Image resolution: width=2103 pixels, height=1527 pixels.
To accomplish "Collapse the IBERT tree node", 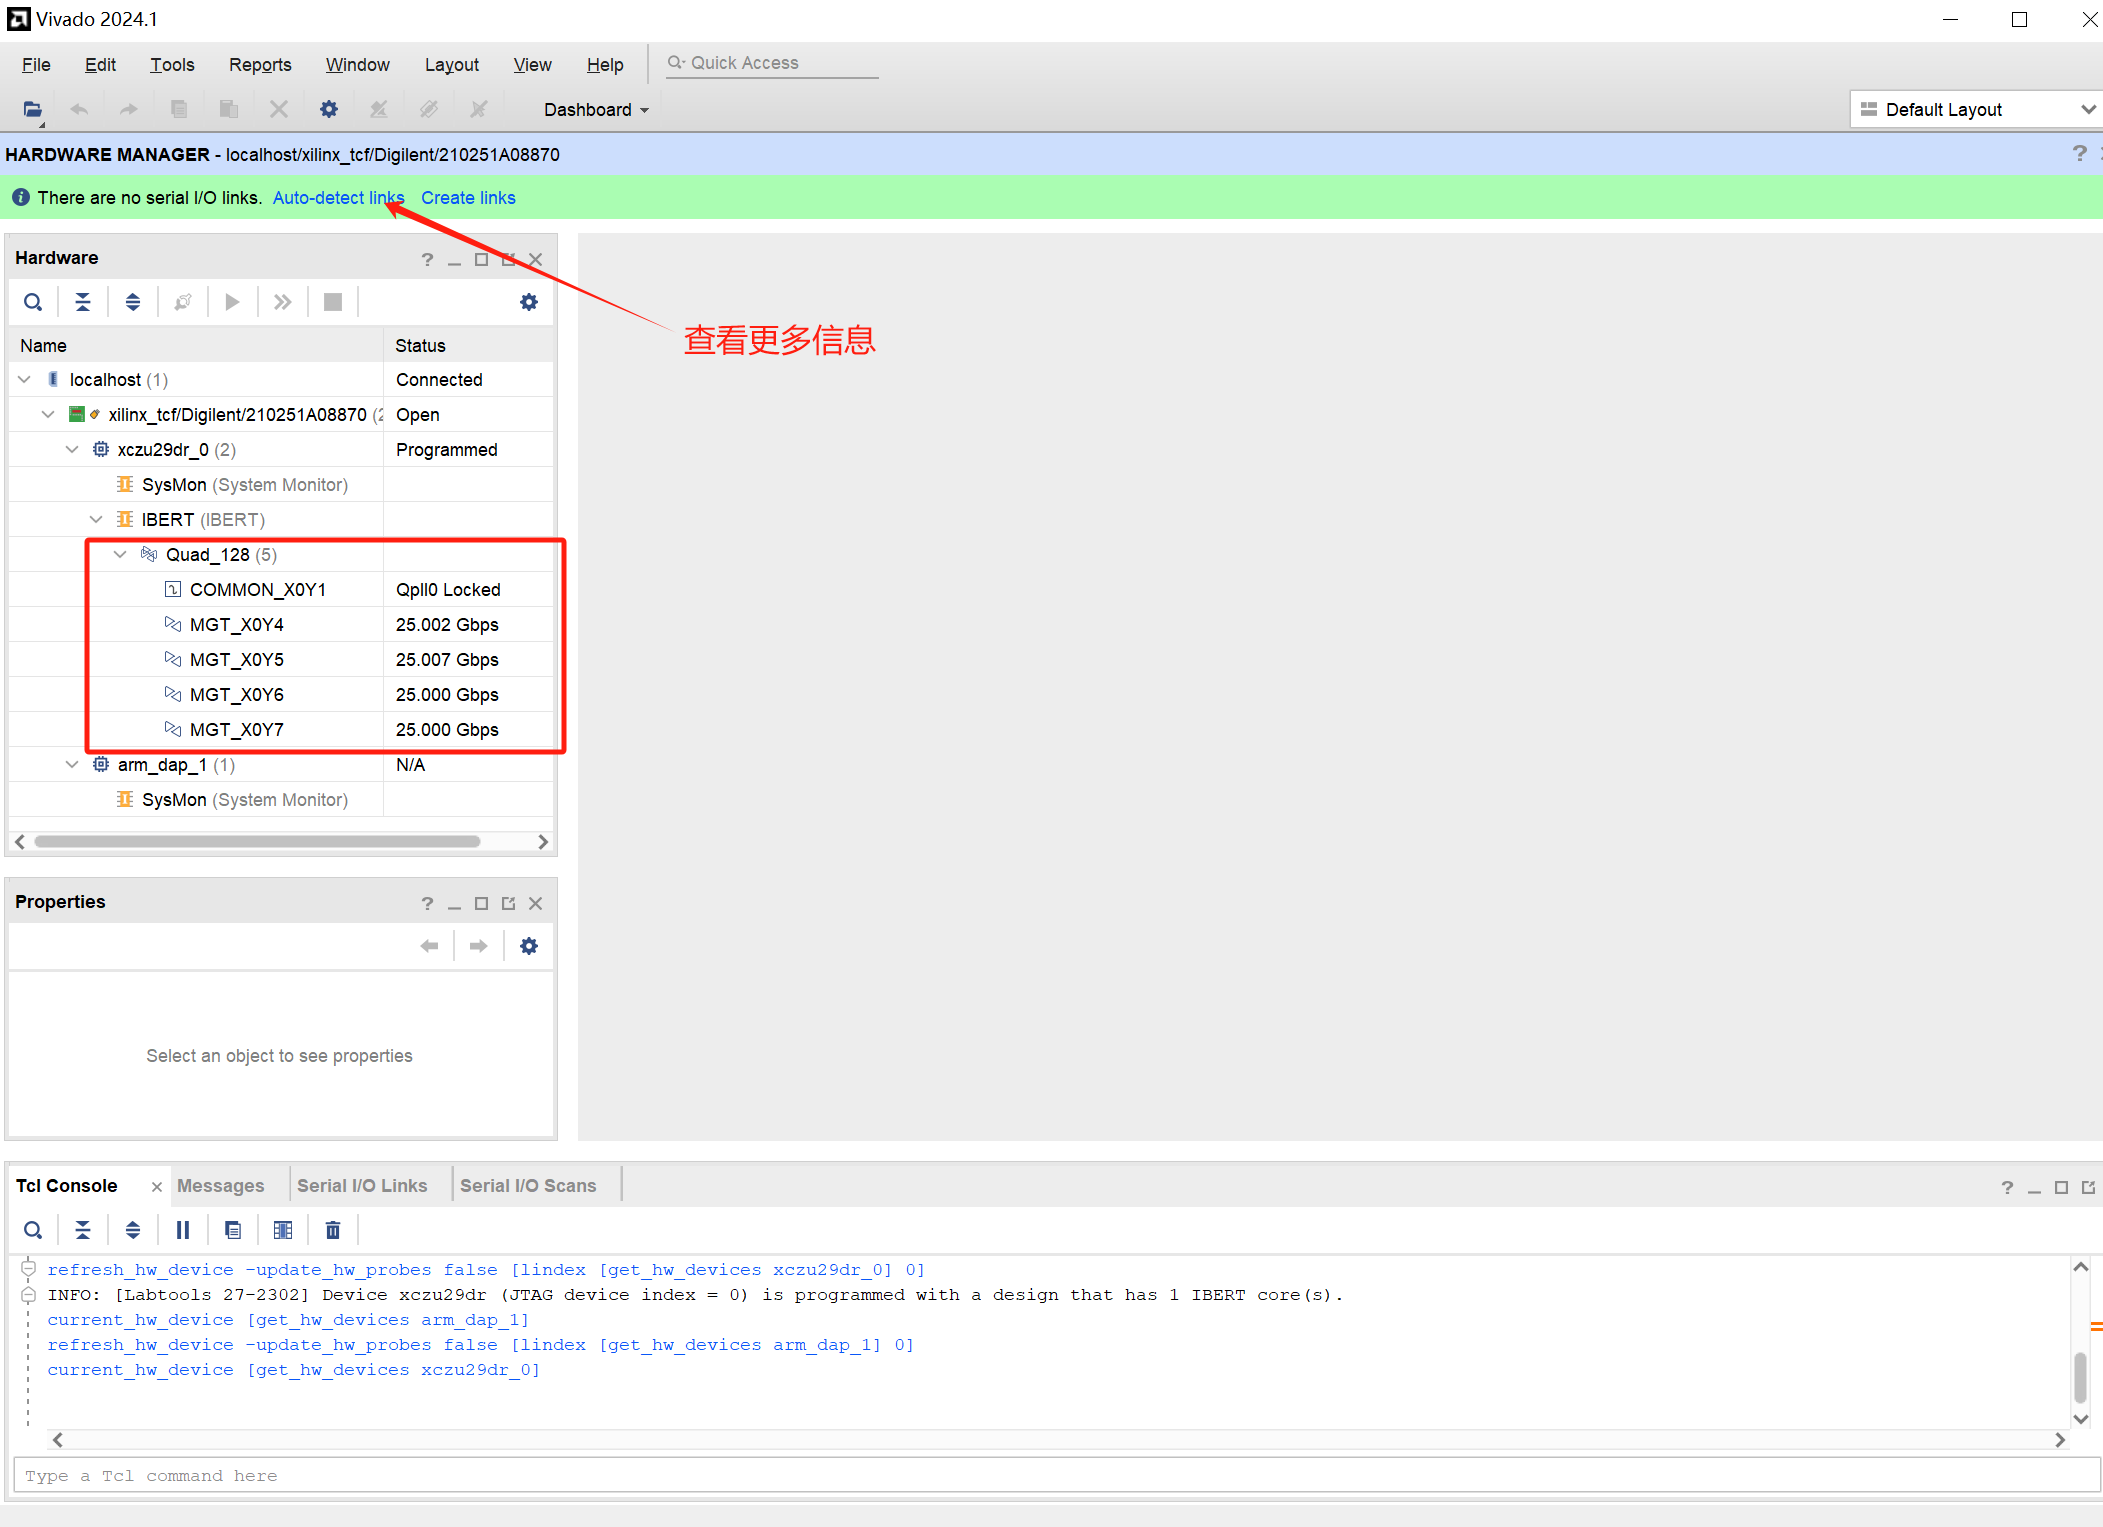I will [x=96, y=519].
